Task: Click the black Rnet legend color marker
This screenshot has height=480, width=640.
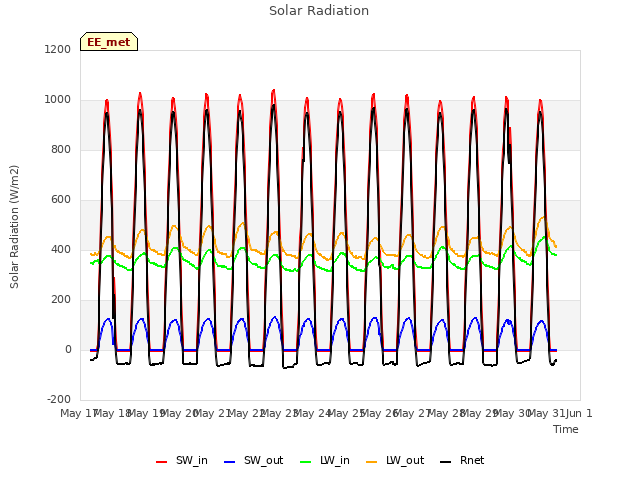Action: click(x=446, y=462)
